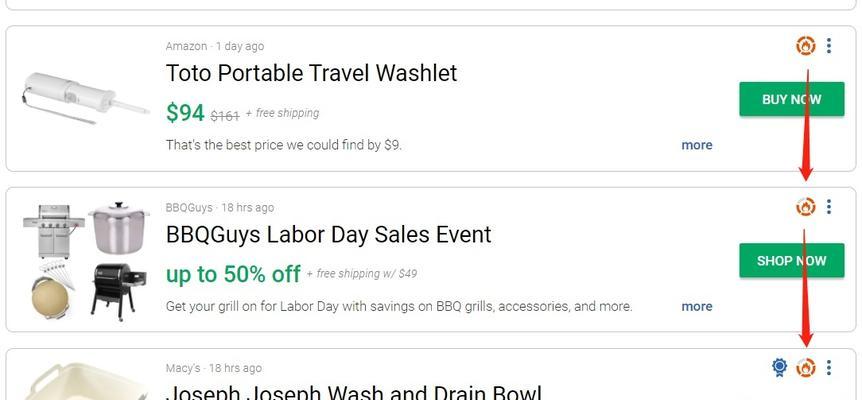Click the flame icon on BBQGuys deal
This screenshot has height=400, width=862.
coord(805,207)
